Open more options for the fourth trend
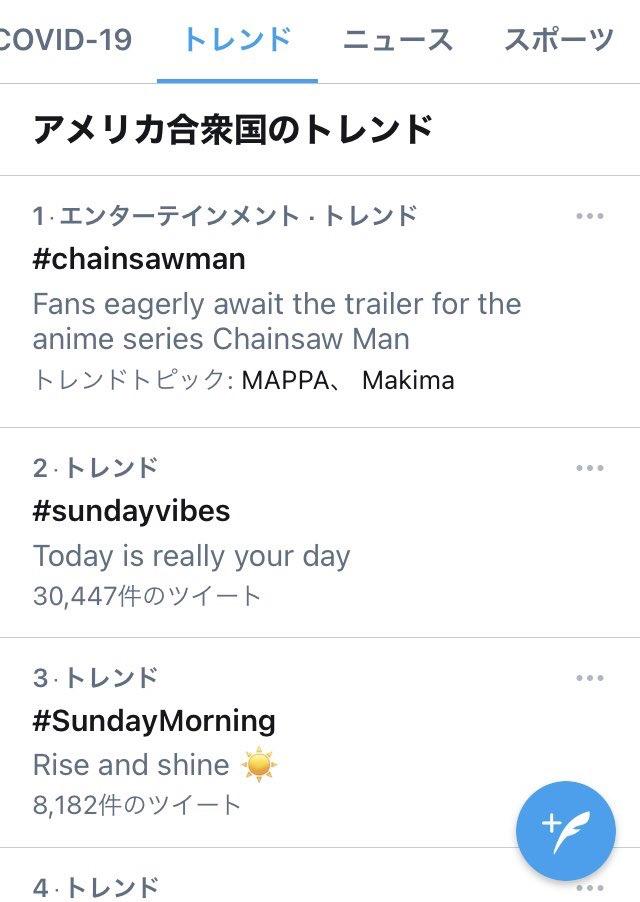The height and width of the screenshot is (902, 640). 590,887
